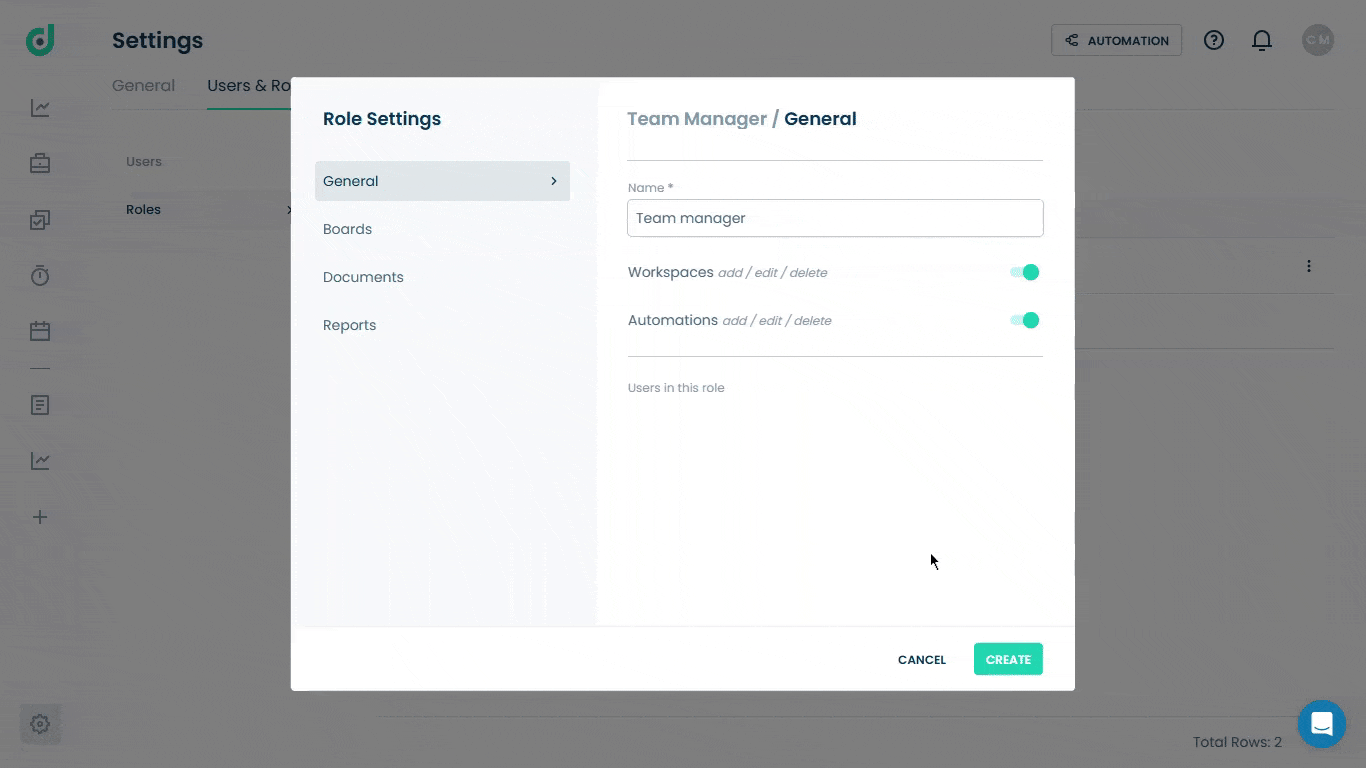Open the user avatar in top right

tap(1318, 40)
